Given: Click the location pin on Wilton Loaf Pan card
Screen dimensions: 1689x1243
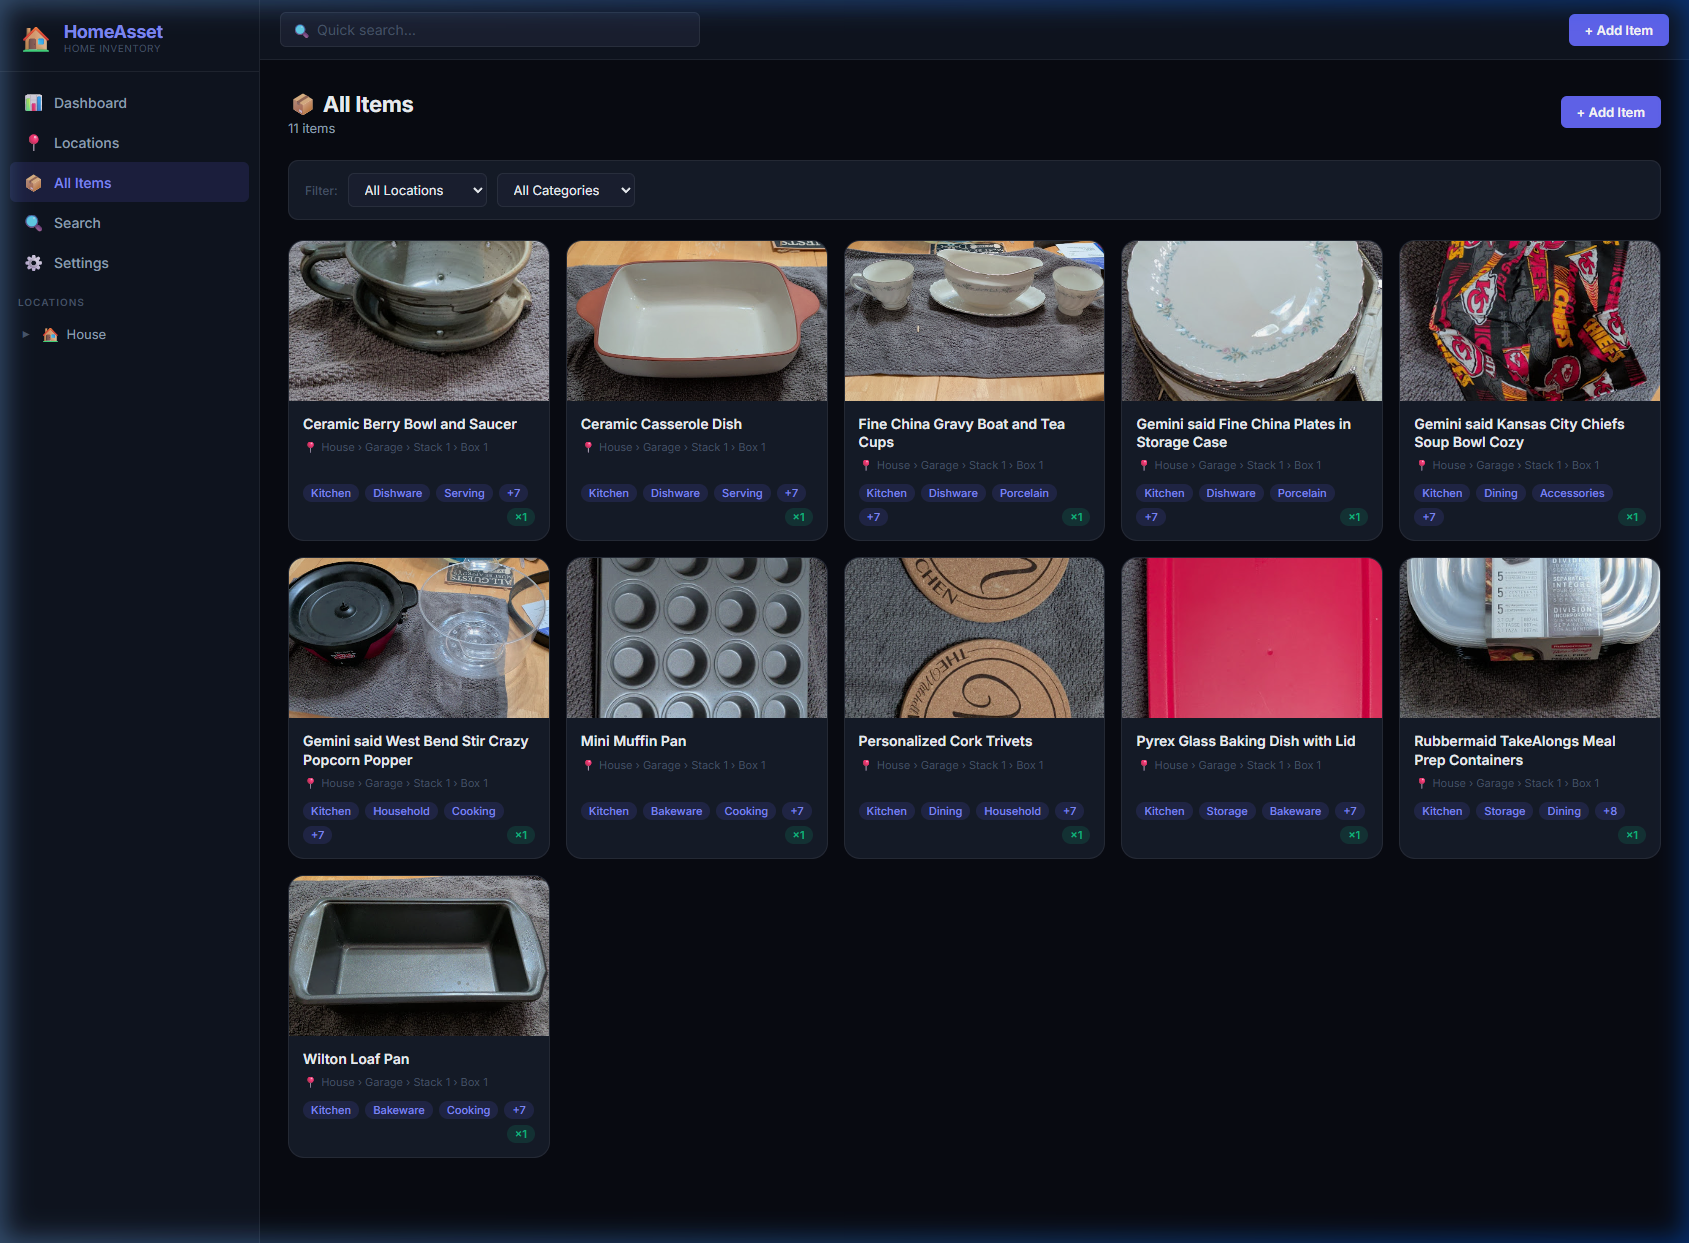Looking at the screenshot, I should (310, 1082).
